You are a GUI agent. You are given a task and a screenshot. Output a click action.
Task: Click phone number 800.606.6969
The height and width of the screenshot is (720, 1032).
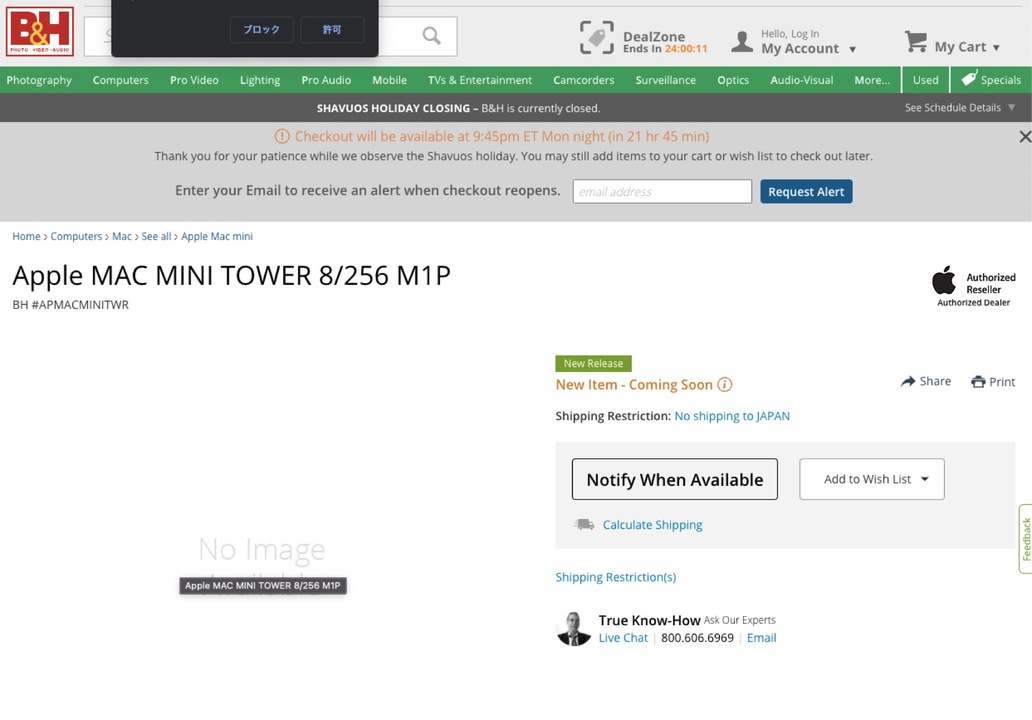tap(697, 638)
